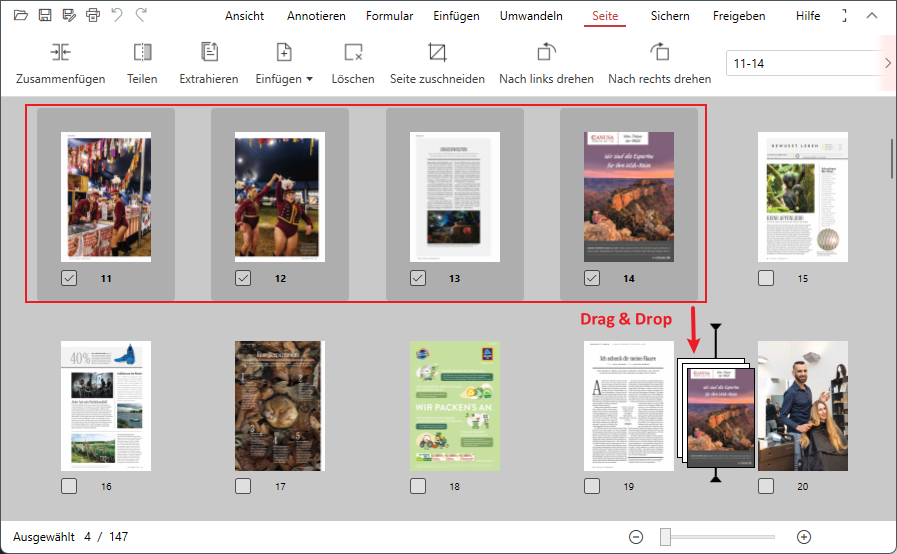897x554 pixels.
Task: Click the Open file folder icon
Action: point(21,15)
